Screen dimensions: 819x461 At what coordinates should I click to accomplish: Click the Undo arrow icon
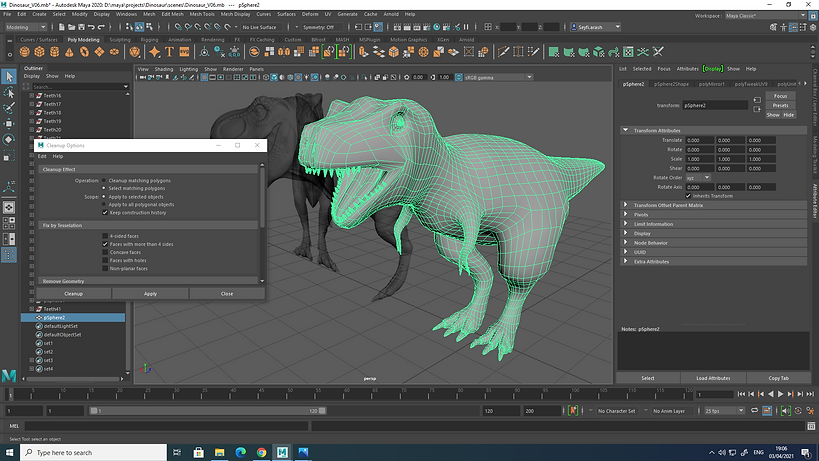pyautogui.click(x=91, y=27)
